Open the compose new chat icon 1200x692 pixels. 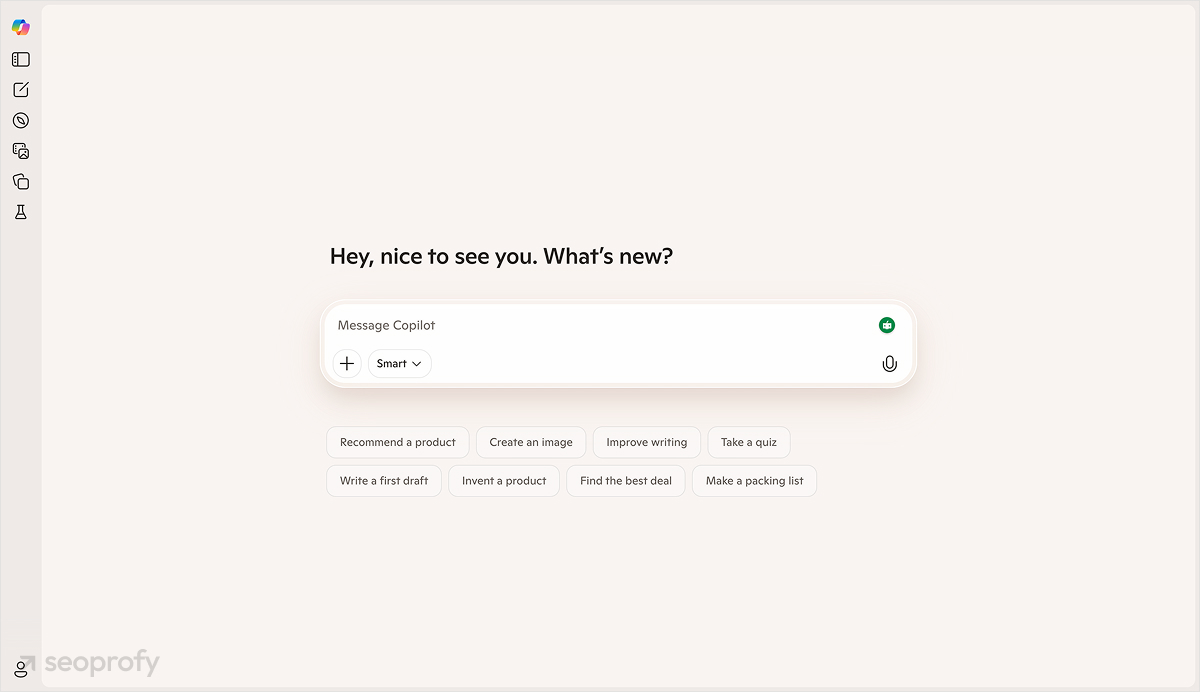tap(20, 89)
